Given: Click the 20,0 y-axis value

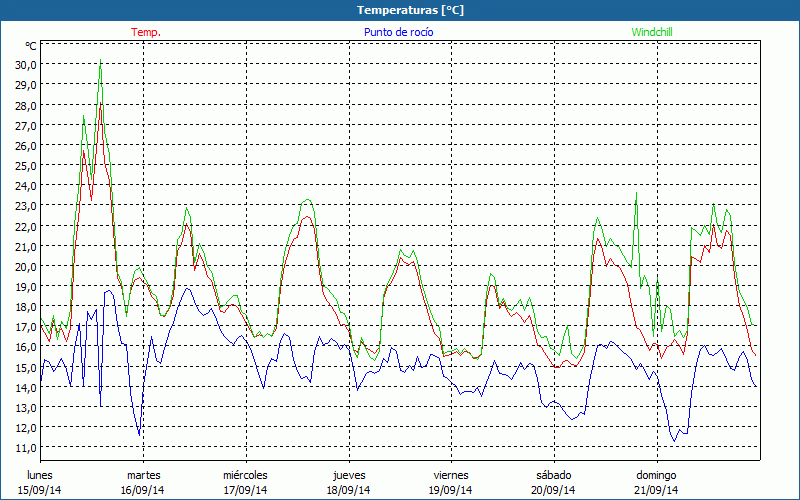Looking at the screenshot, I should [x=25, y=266].
